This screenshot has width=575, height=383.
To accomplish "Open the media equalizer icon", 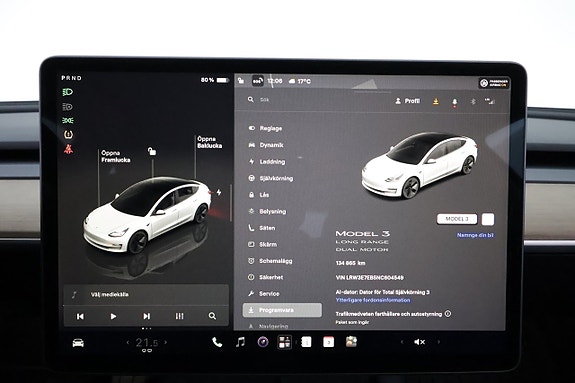I will pos(179,316).
